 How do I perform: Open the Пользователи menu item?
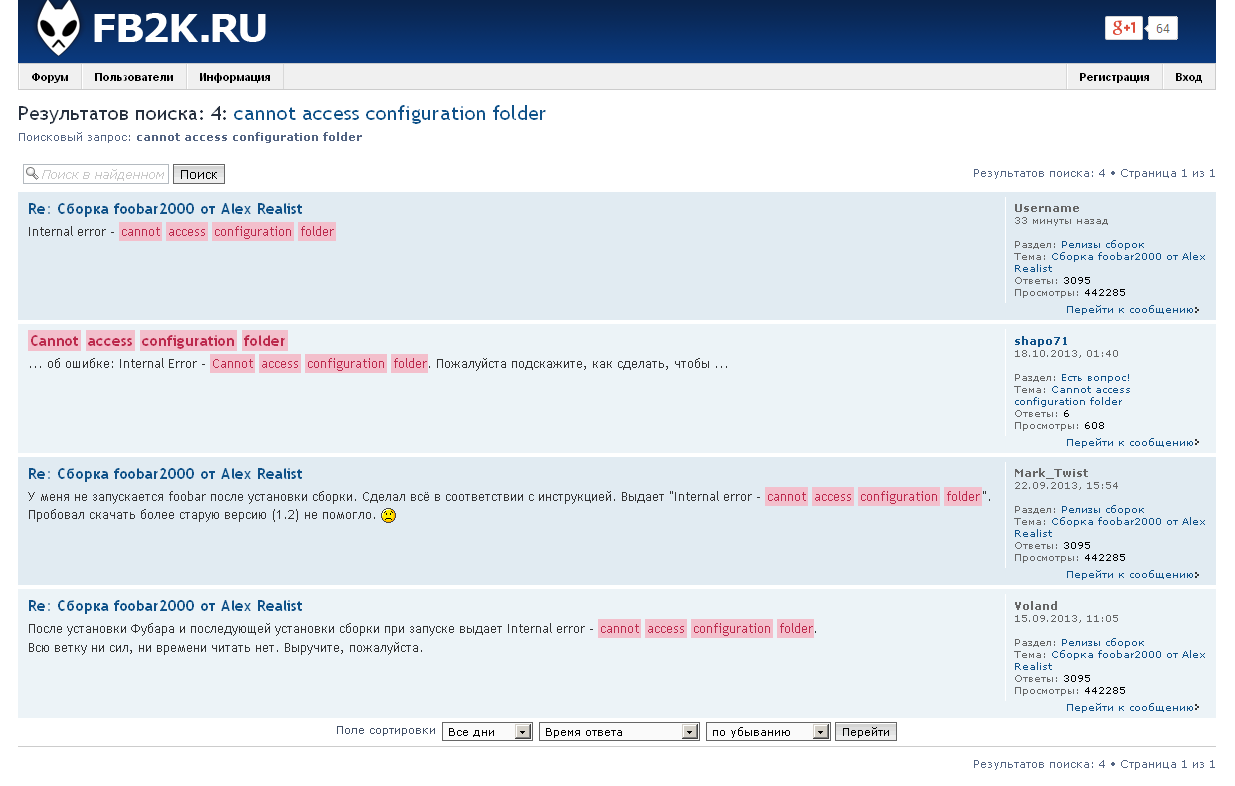pos(134,77)
